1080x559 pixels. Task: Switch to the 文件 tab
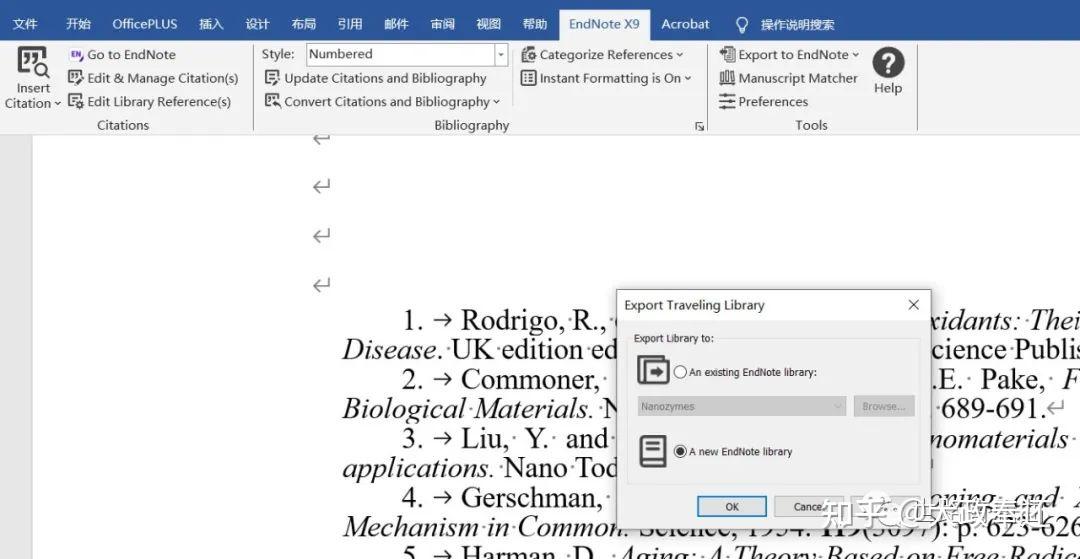[x=25, y=24]
